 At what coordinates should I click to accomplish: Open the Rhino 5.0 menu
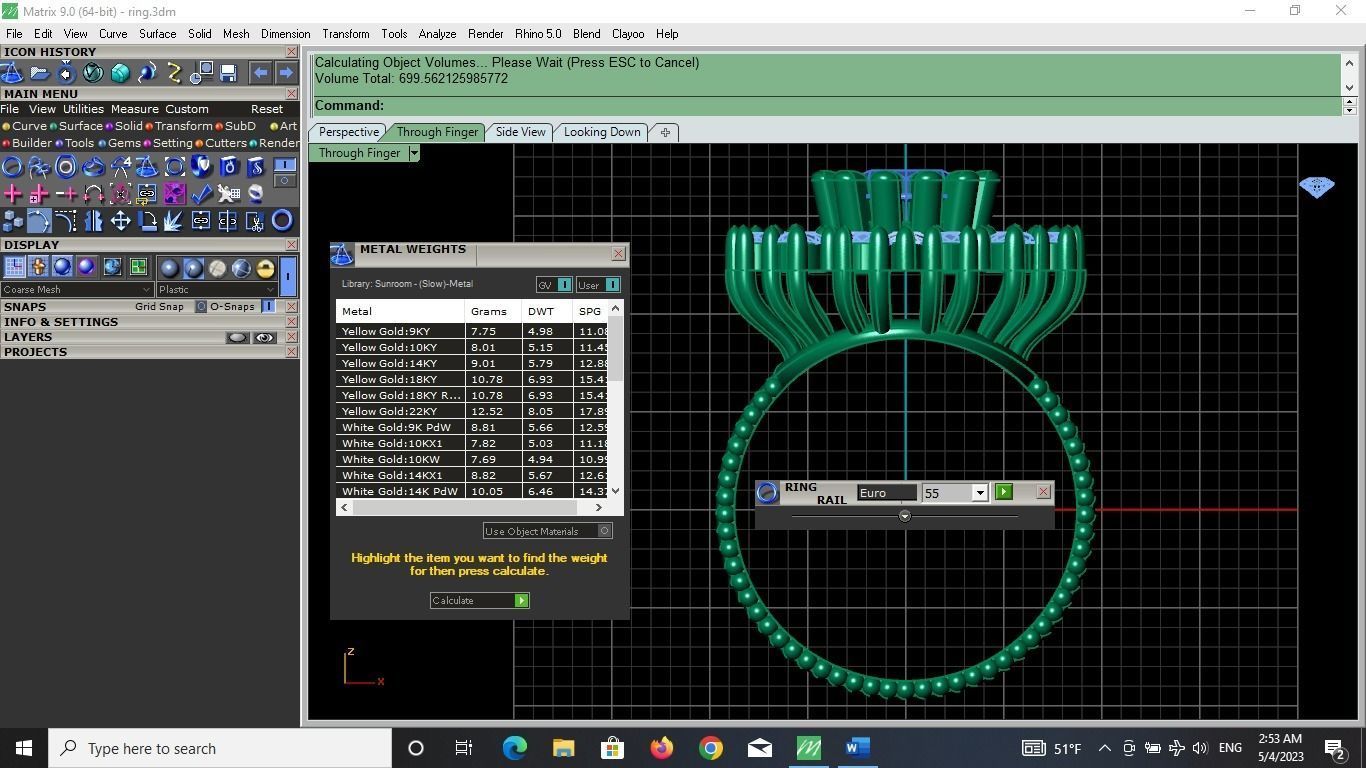[538, 34]
